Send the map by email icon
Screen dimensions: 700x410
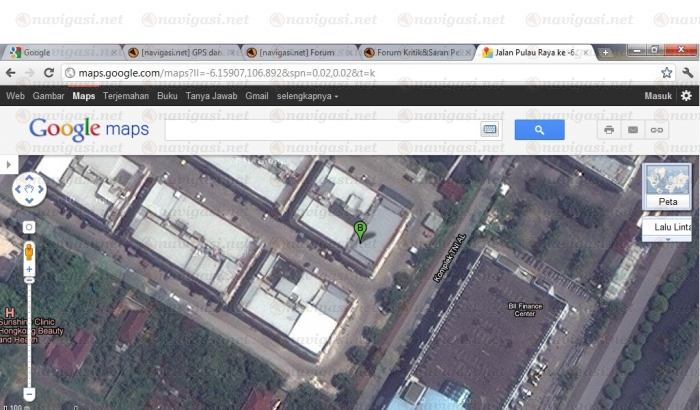coord(632,130)
